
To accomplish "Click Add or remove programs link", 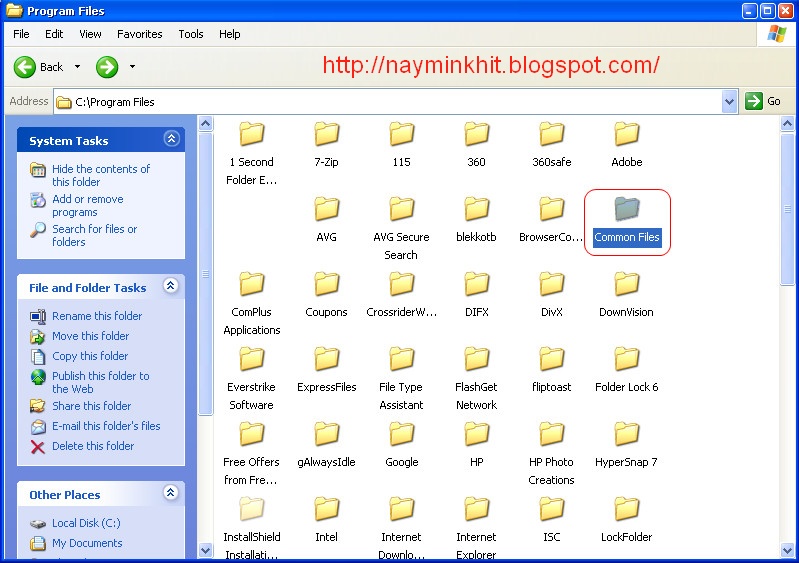I will point(88,205).
